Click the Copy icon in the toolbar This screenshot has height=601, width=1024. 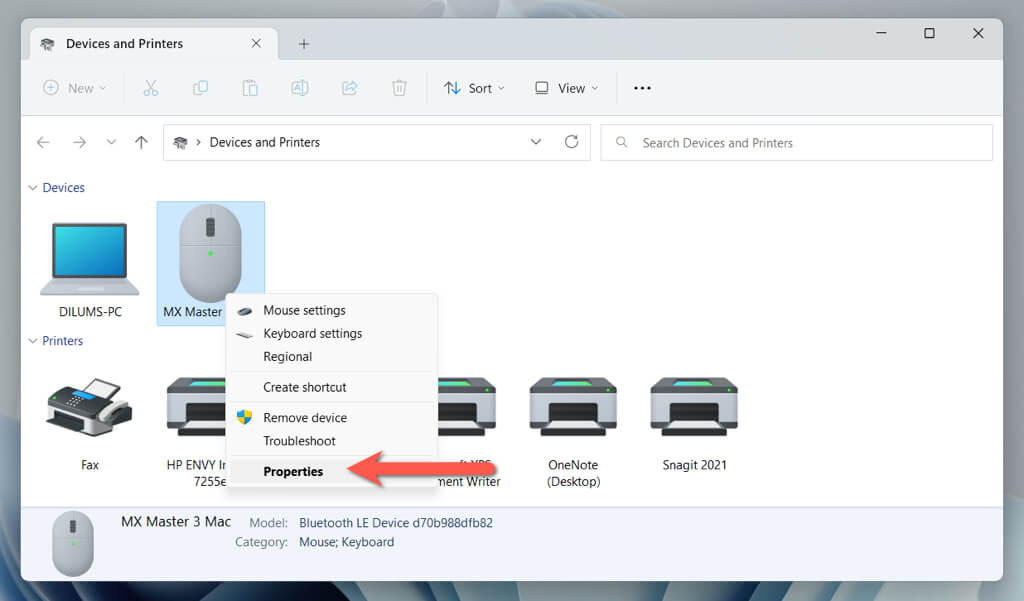coord(200,88)
